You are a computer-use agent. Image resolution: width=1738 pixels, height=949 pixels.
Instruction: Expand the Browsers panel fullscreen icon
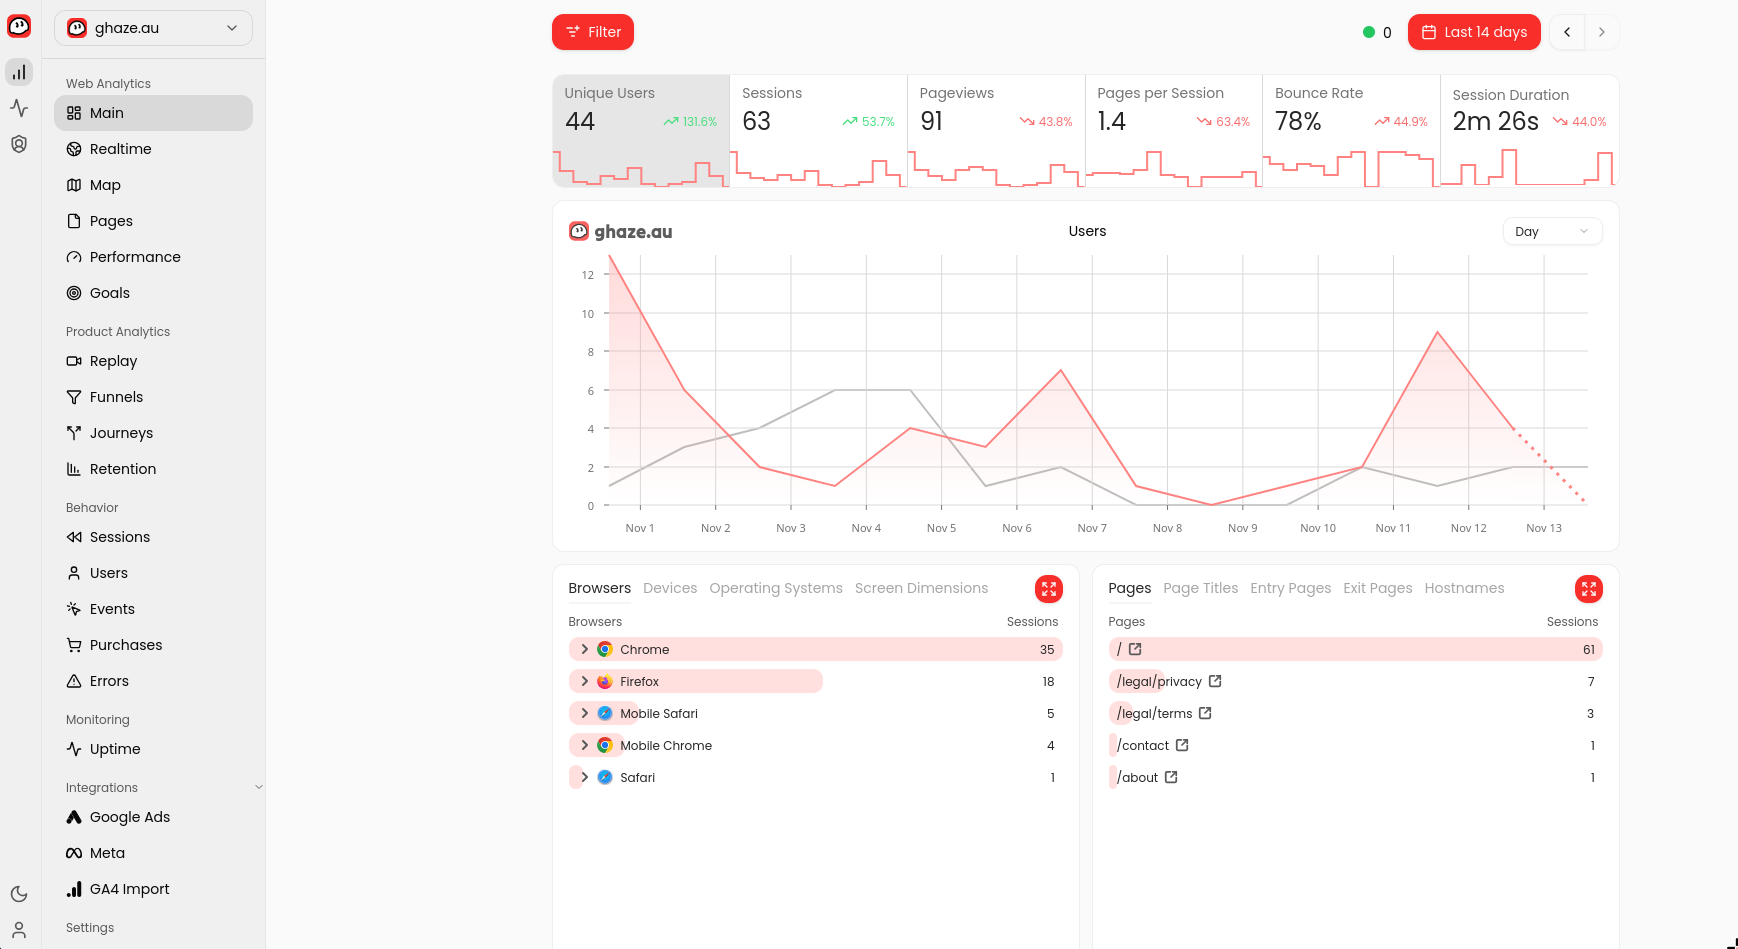[x=1048, y=589]
